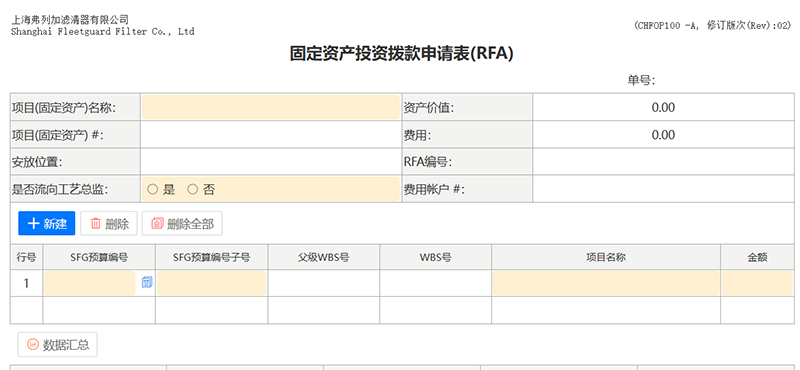Click the 数据汇总 button

[x=57, y=344]
